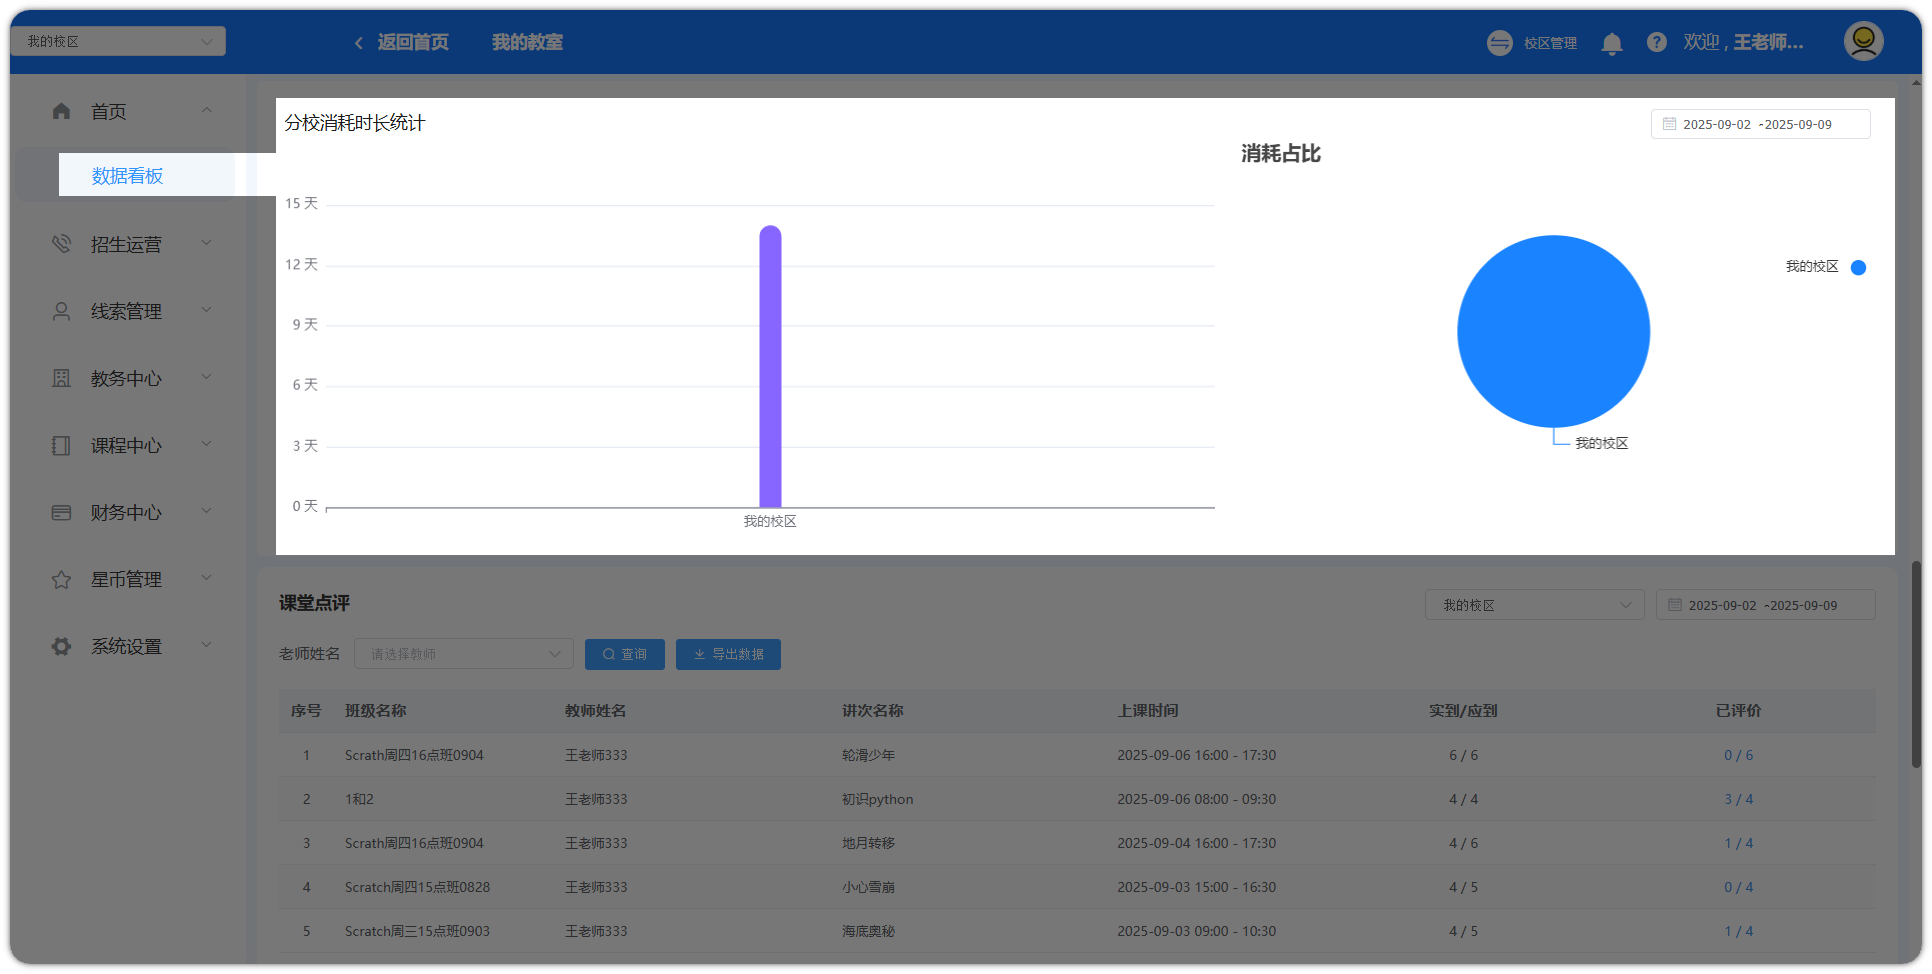Viewport: 1932px width, 974px height.
Task: Click the 欢迎, 王老师 username text
Action: click(1743, 42)
